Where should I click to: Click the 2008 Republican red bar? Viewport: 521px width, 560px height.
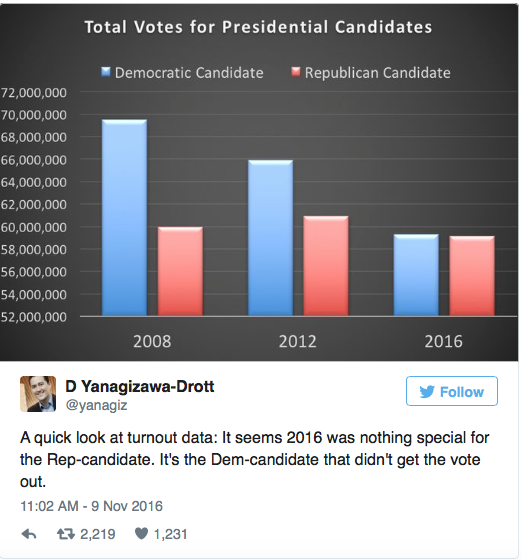pos(180,271)
